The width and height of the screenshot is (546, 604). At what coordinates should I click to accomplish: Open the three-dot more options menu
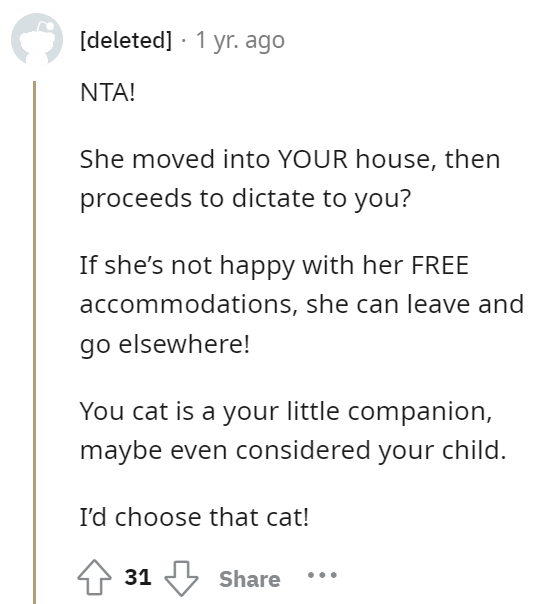[322, 575]
